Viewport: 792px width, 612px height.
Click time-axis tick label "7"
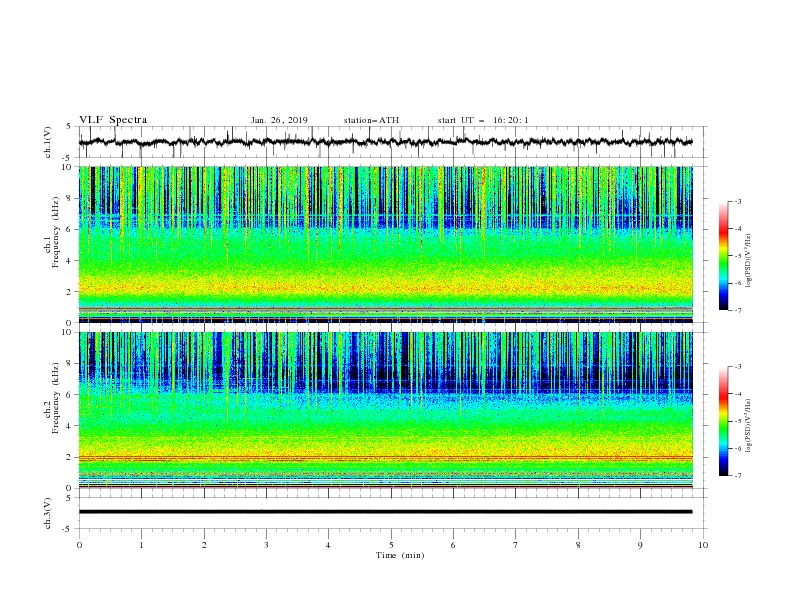pos(516,545)
